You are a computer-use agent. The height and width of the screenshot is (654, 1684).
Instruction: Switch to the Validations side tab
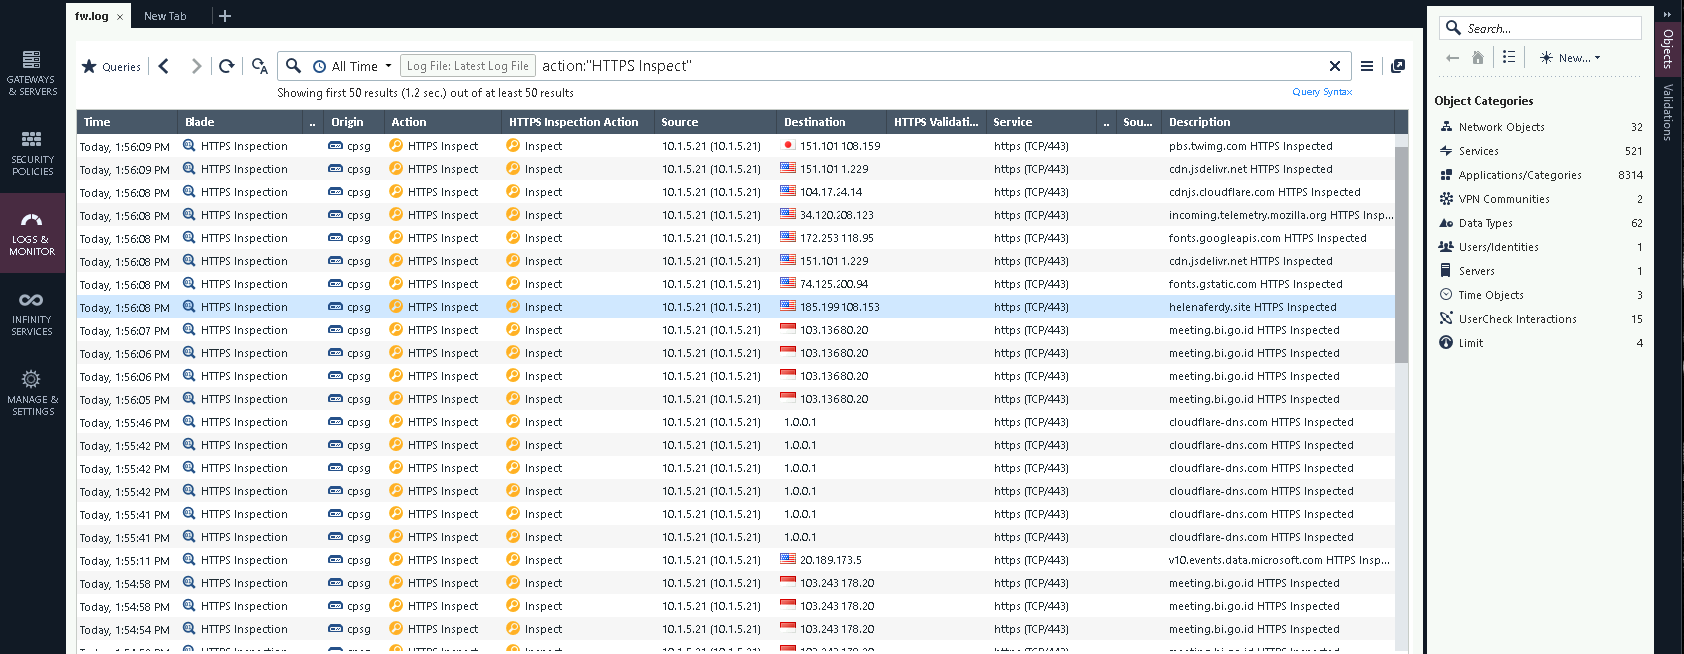1667,112
